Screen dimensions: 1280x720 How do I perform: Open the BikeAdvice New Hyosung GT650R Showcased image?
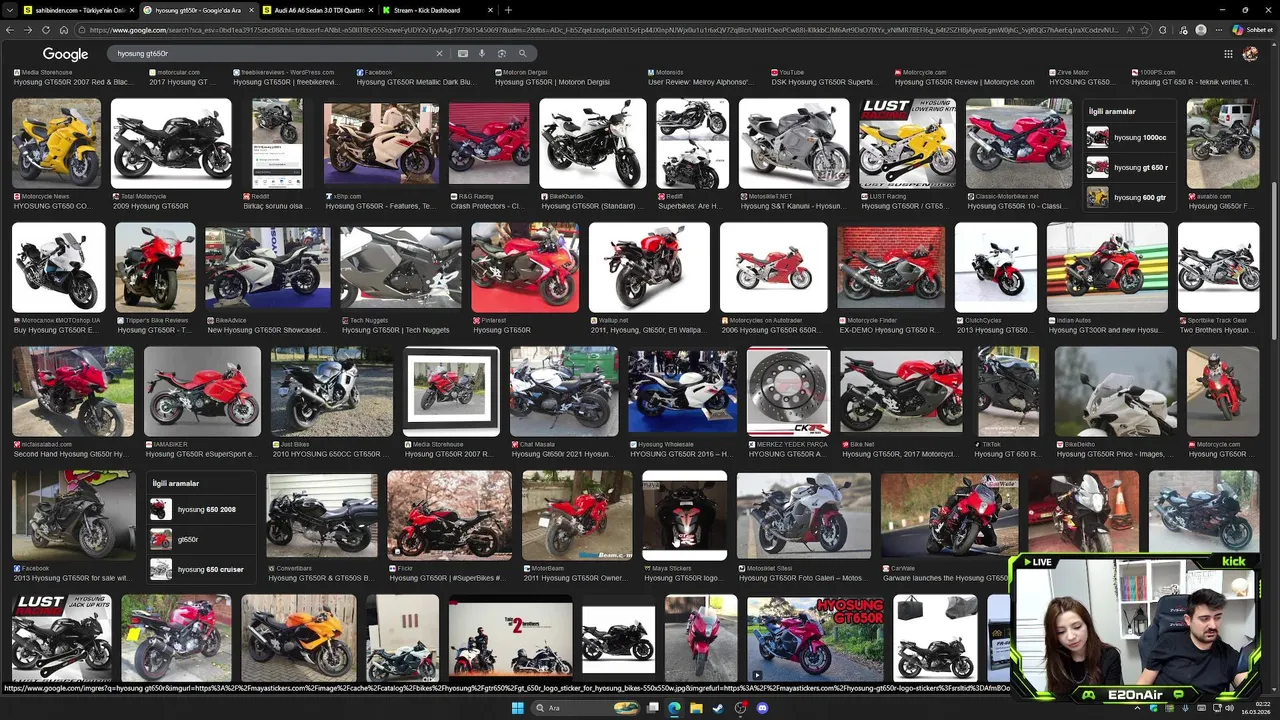pyautogui.click(x=267, y=267)
